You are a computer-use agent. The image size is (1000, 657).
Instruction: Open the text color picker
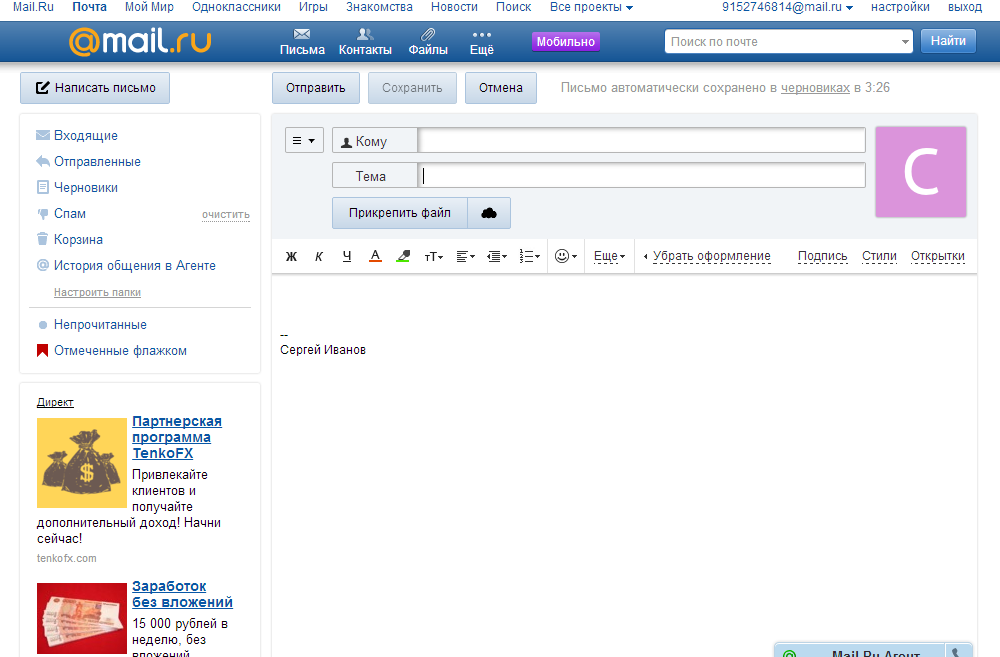[375, 257]
